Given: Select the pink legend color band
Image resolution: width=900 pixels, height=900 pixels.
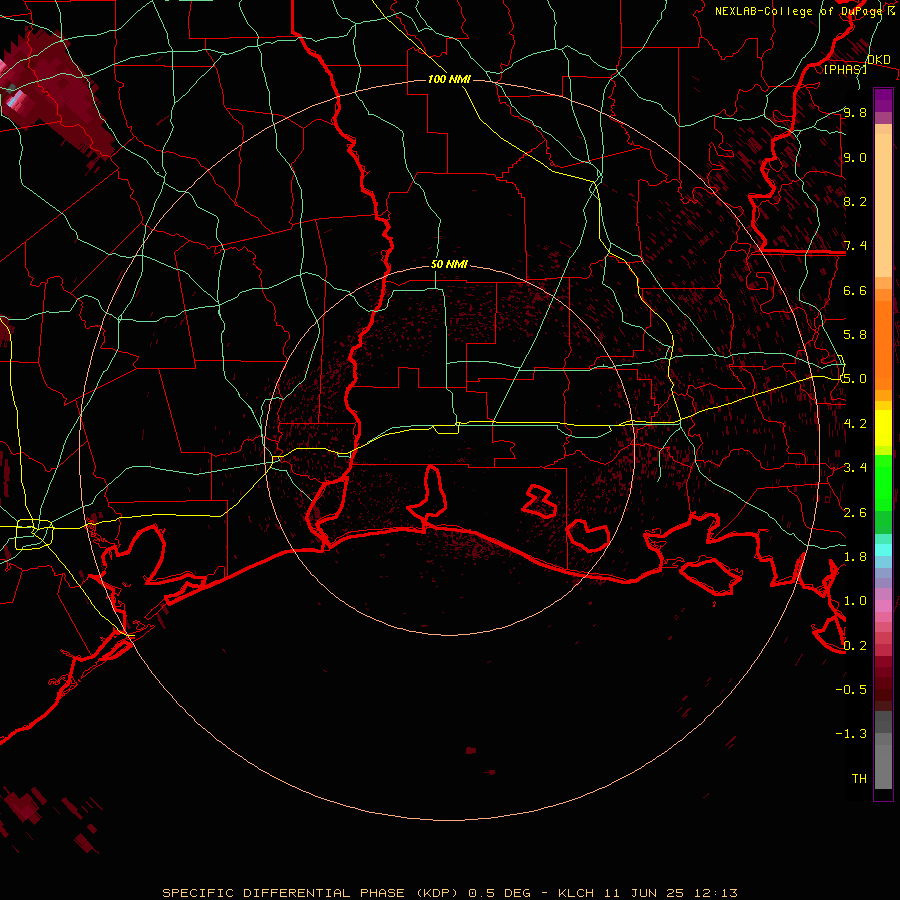Looking at the screenshot, I should [883, 606].
